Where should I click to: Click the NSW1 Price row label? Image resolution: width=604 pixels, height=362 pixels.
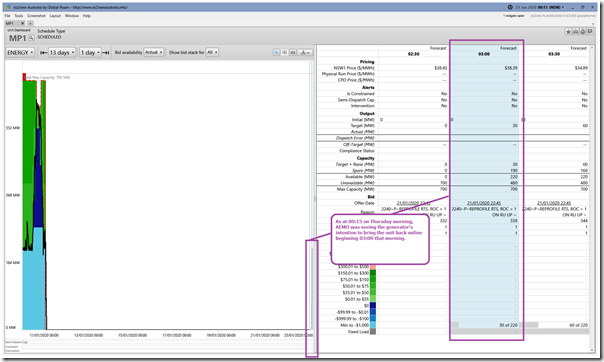tap(355, 68)
